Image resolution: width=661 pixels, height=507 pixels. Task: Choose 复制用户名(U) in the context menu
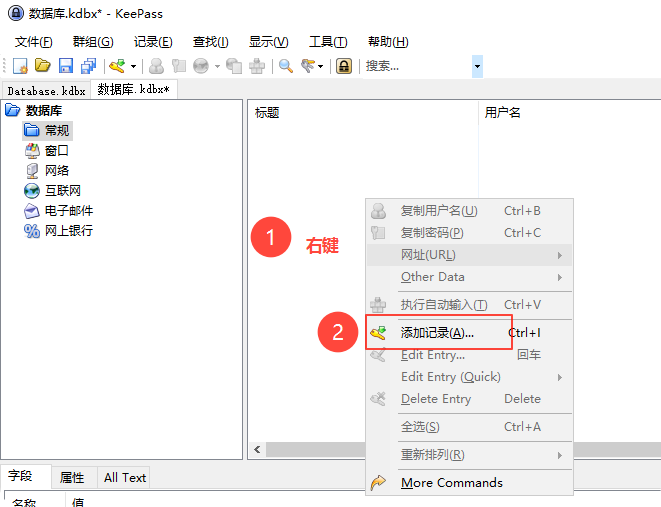coord(469,211)
